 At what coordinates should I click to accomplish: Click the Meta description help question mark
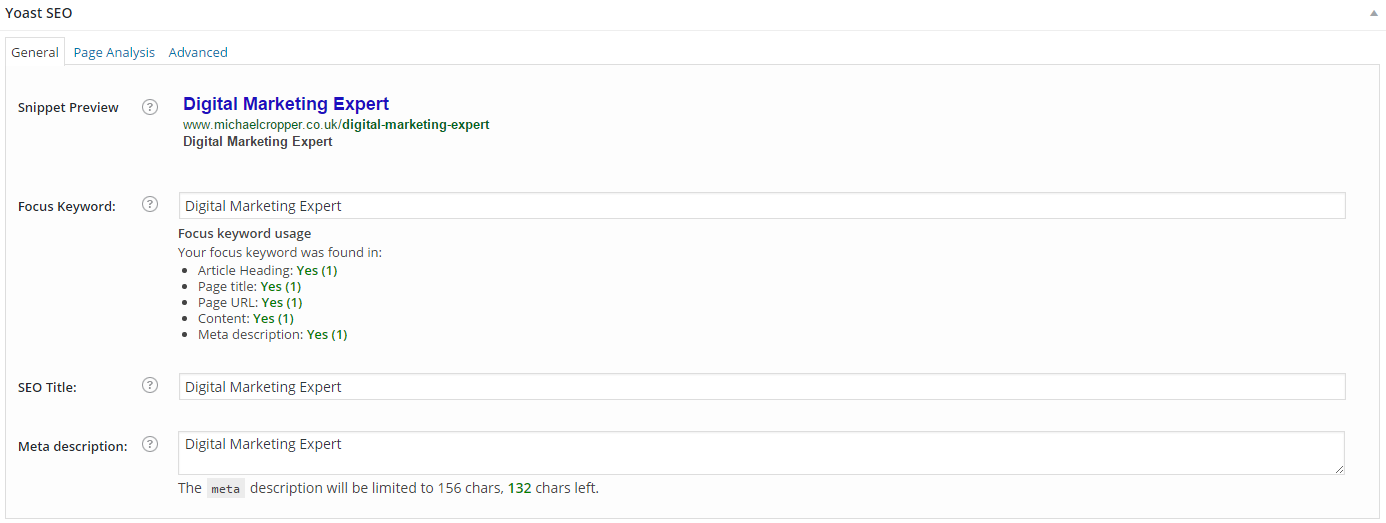point(150,445)
